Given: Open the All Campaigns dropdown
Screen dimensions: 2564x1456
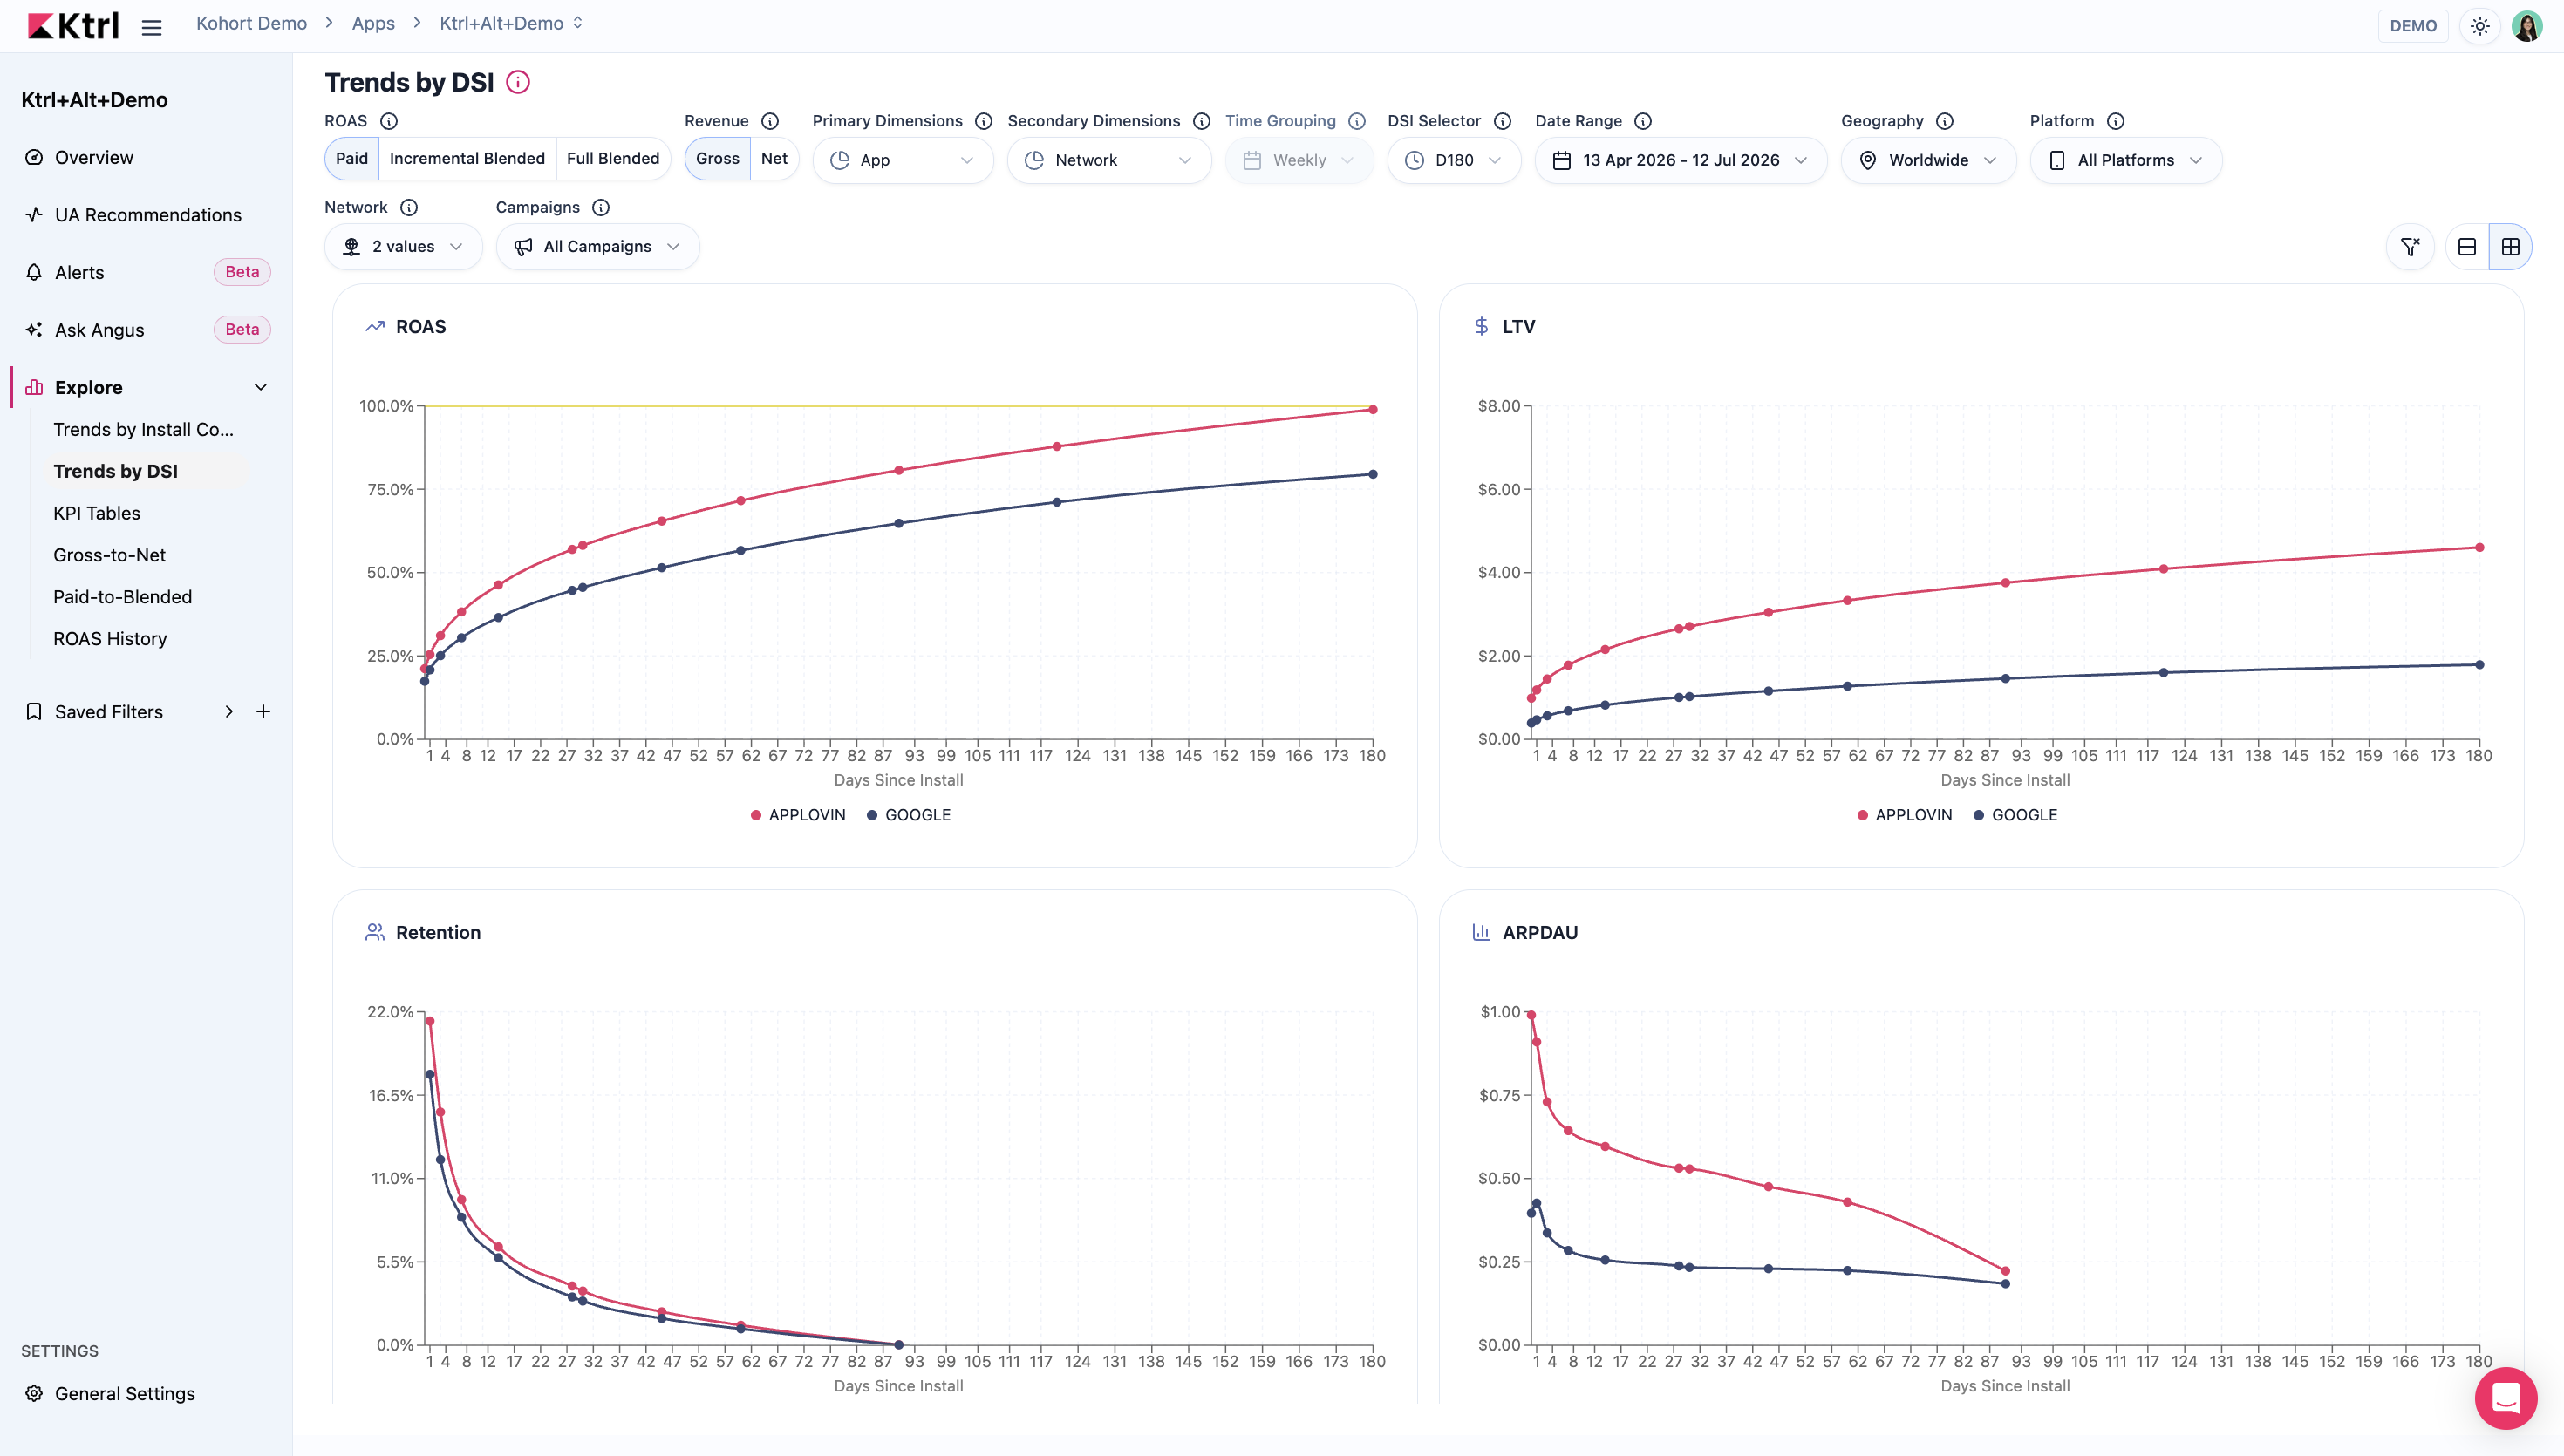Looking at the screenshot, I should click(x=597, y=247).
